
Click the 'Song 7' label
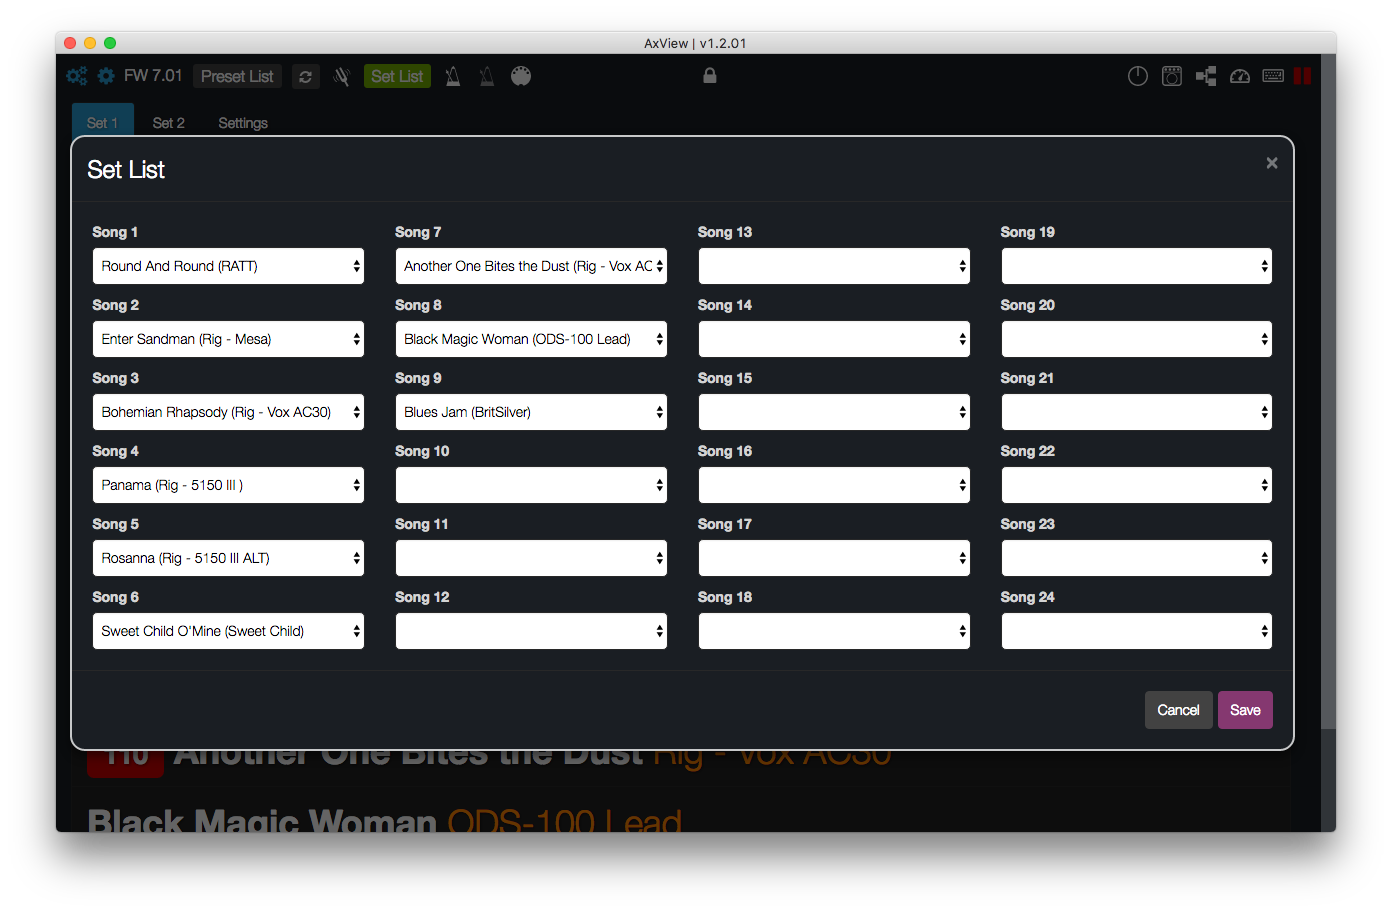(418, 232)
